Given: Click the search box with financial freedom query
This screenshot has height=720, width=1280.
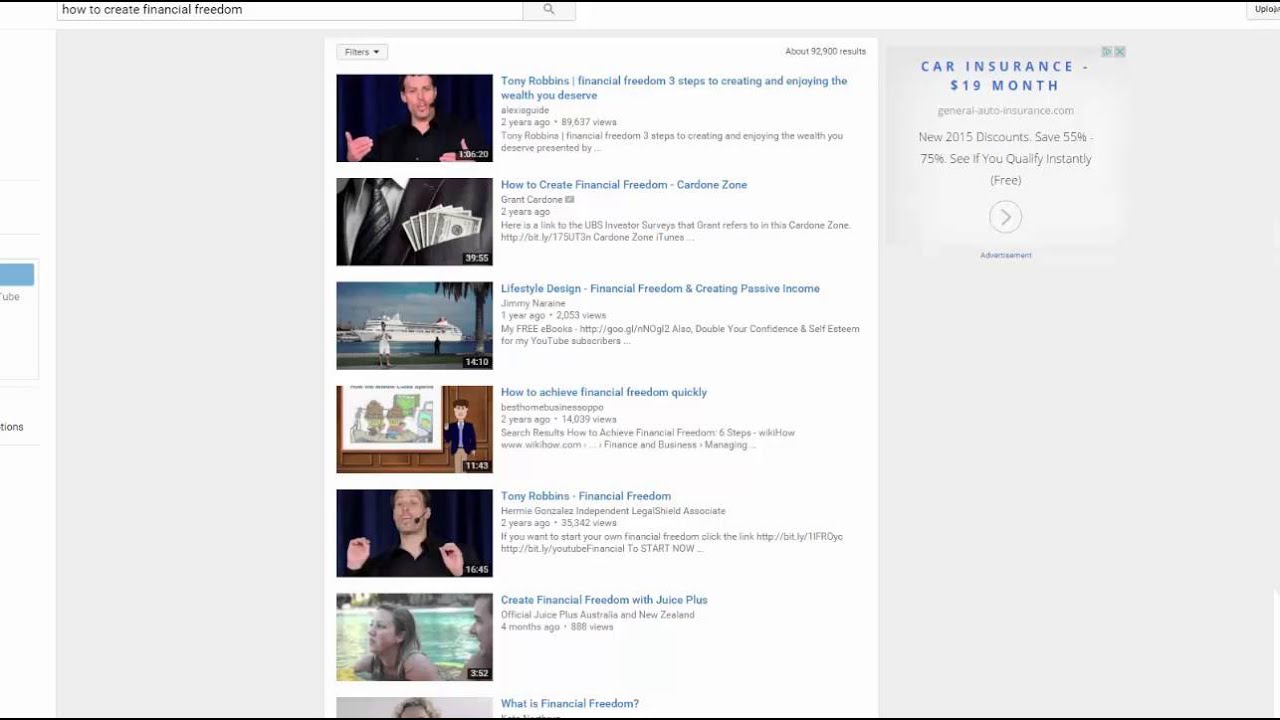Looking at the screenshot, I should 290,9.
